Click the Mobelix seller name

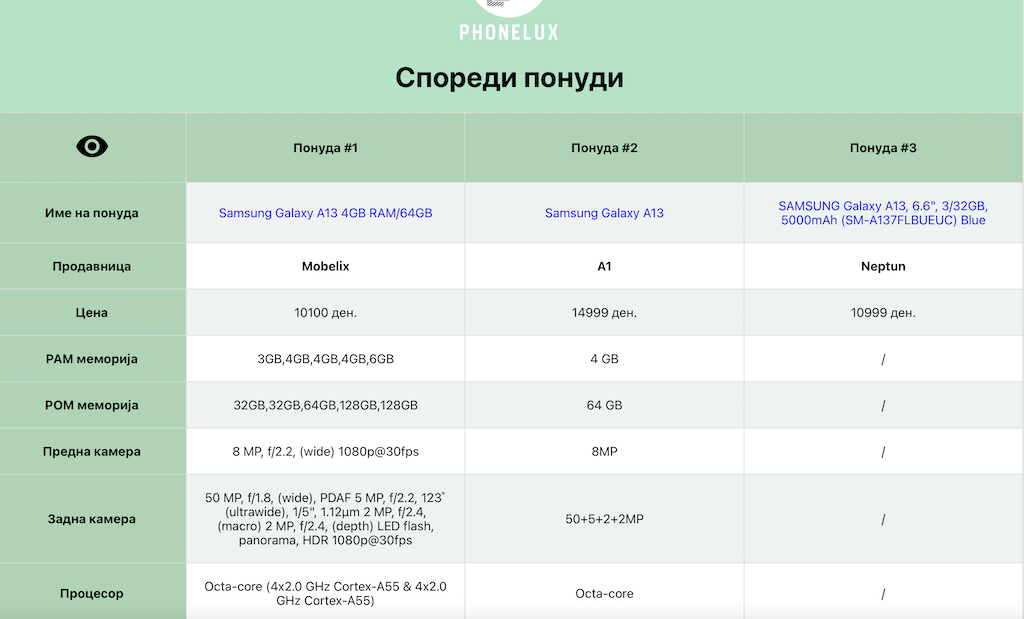point(325,267)
